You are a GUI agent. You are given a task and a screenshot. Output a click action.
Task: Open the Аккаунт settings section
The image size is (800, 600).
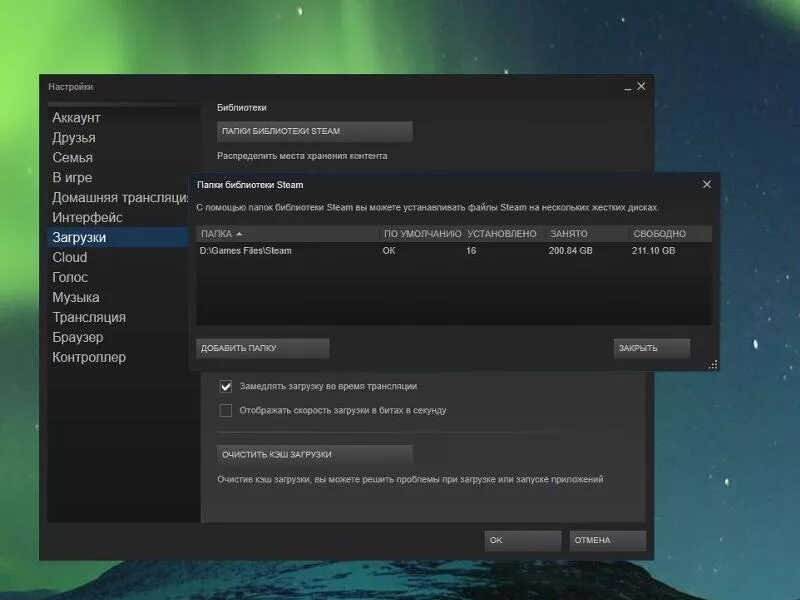pos(77,117)
